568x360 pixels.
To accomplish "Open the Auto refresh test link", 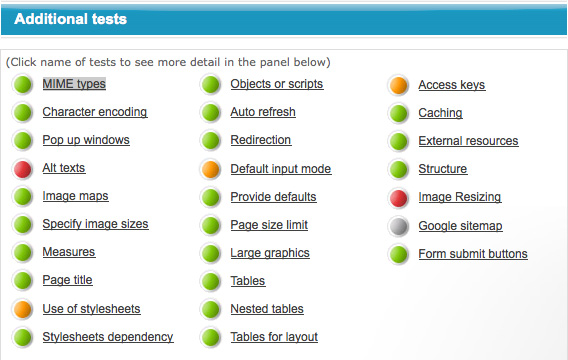I will tap(263, 112).
